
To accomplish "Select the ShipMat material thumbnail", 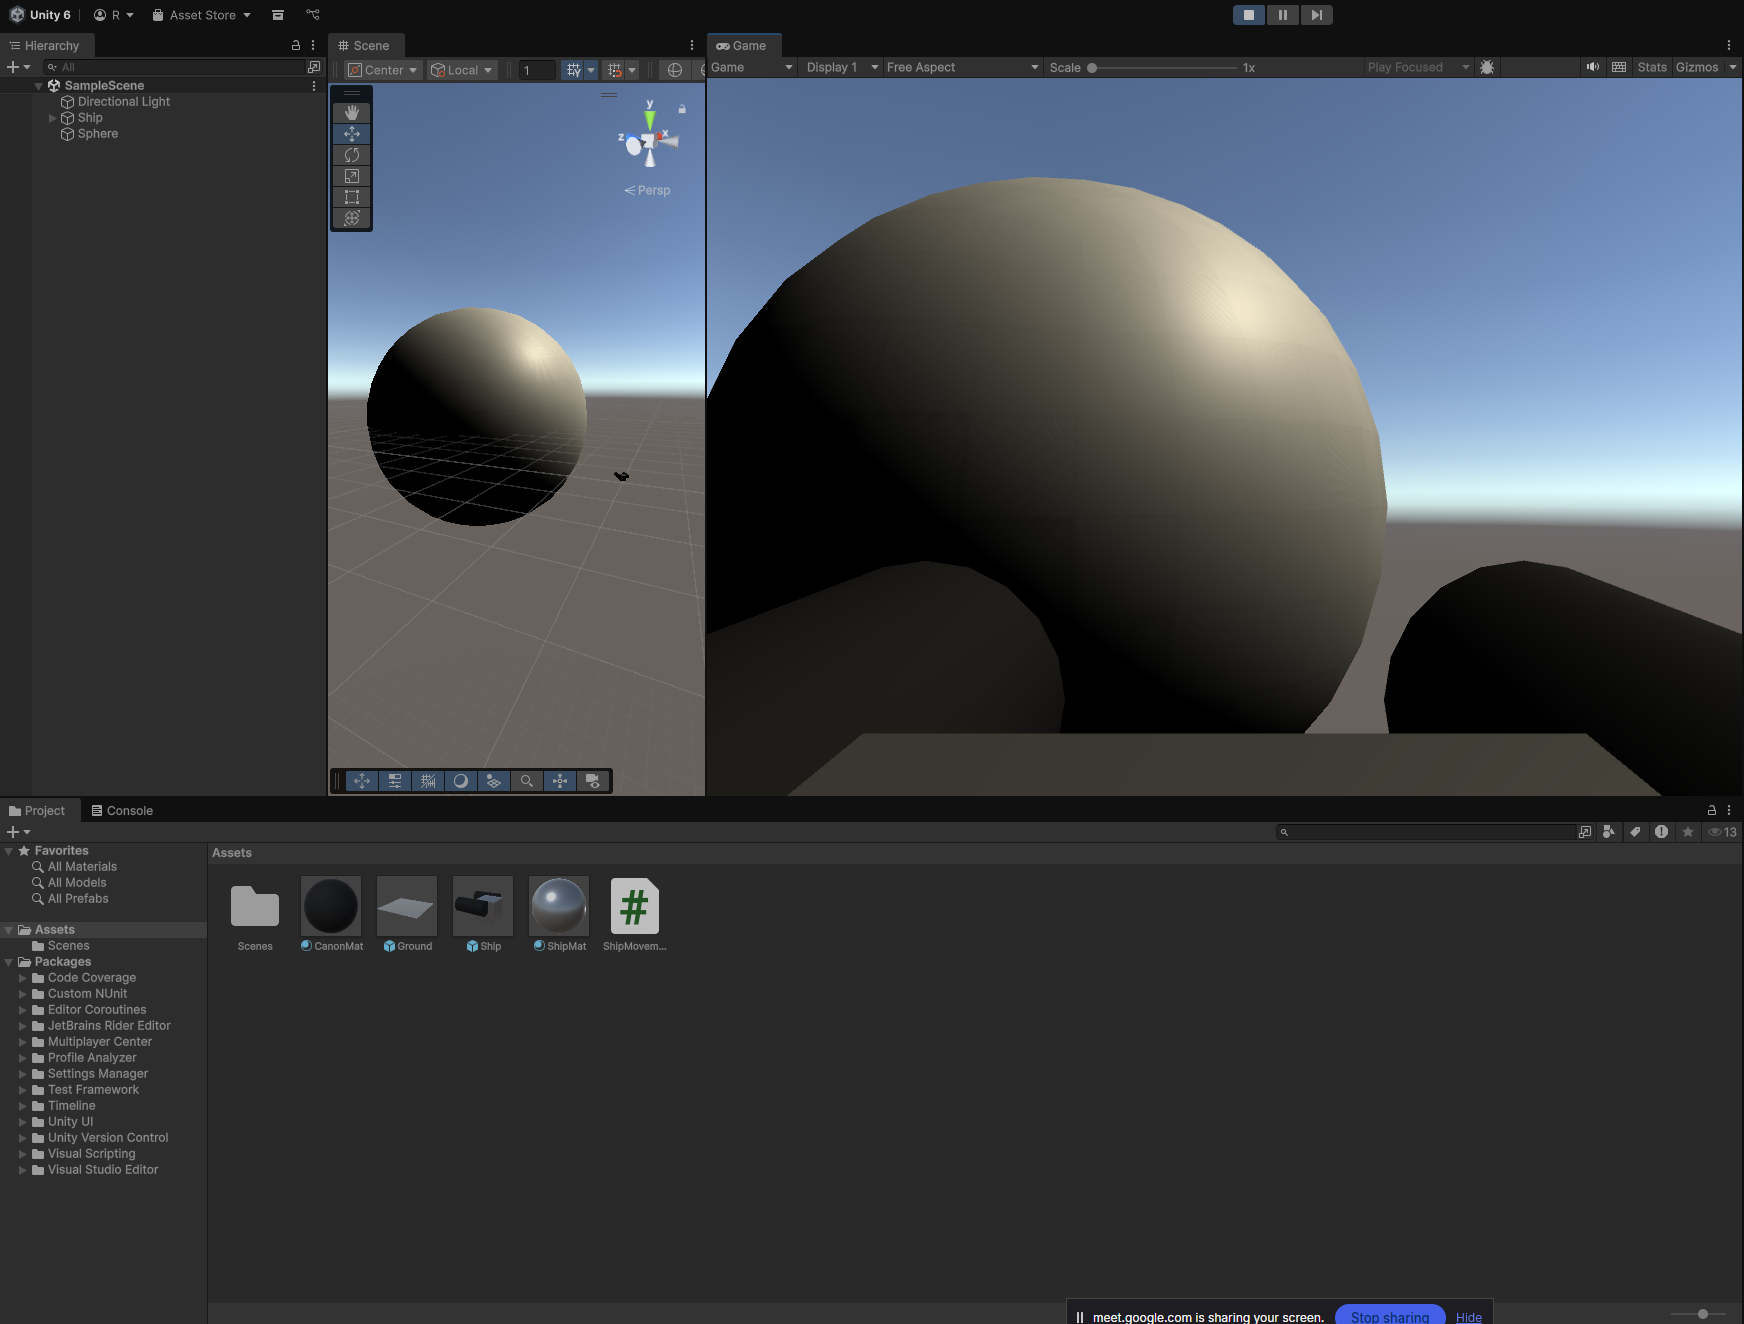I will tap(559, 906).
